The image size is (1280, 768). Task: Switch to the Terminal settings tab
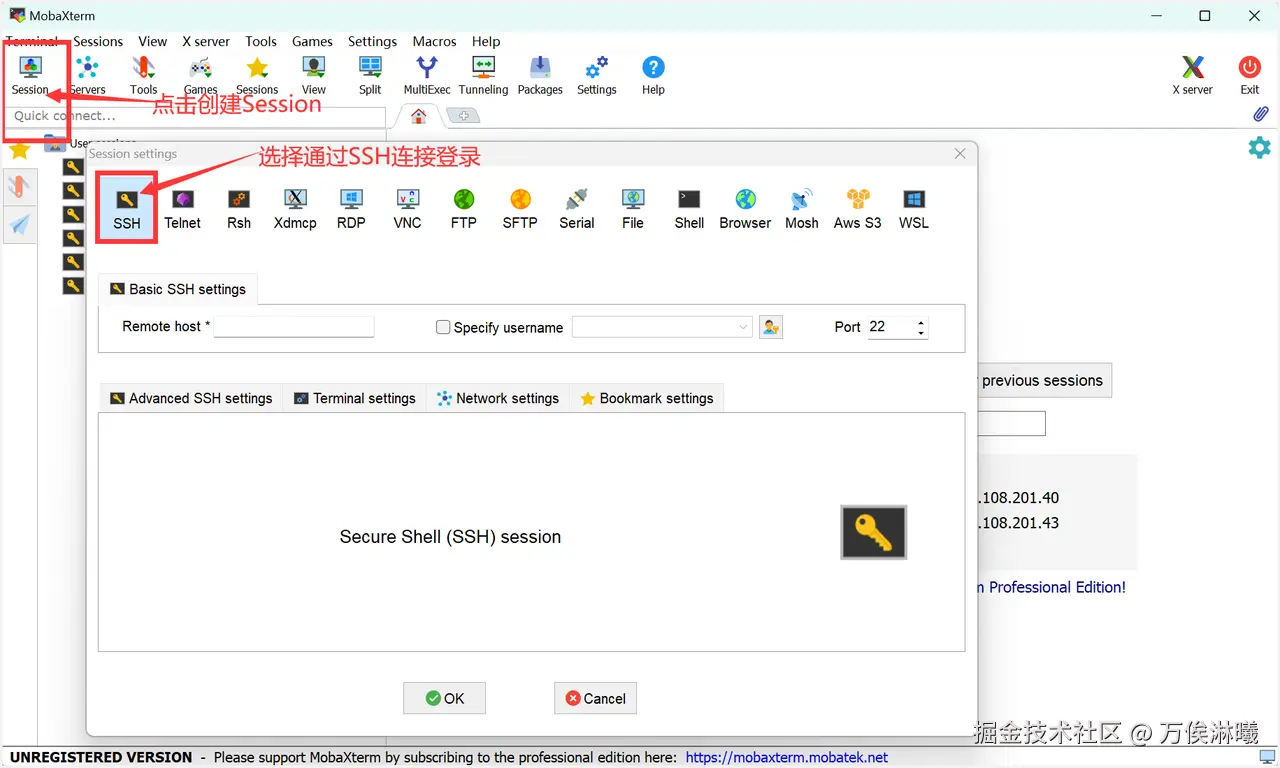(355, 398)
